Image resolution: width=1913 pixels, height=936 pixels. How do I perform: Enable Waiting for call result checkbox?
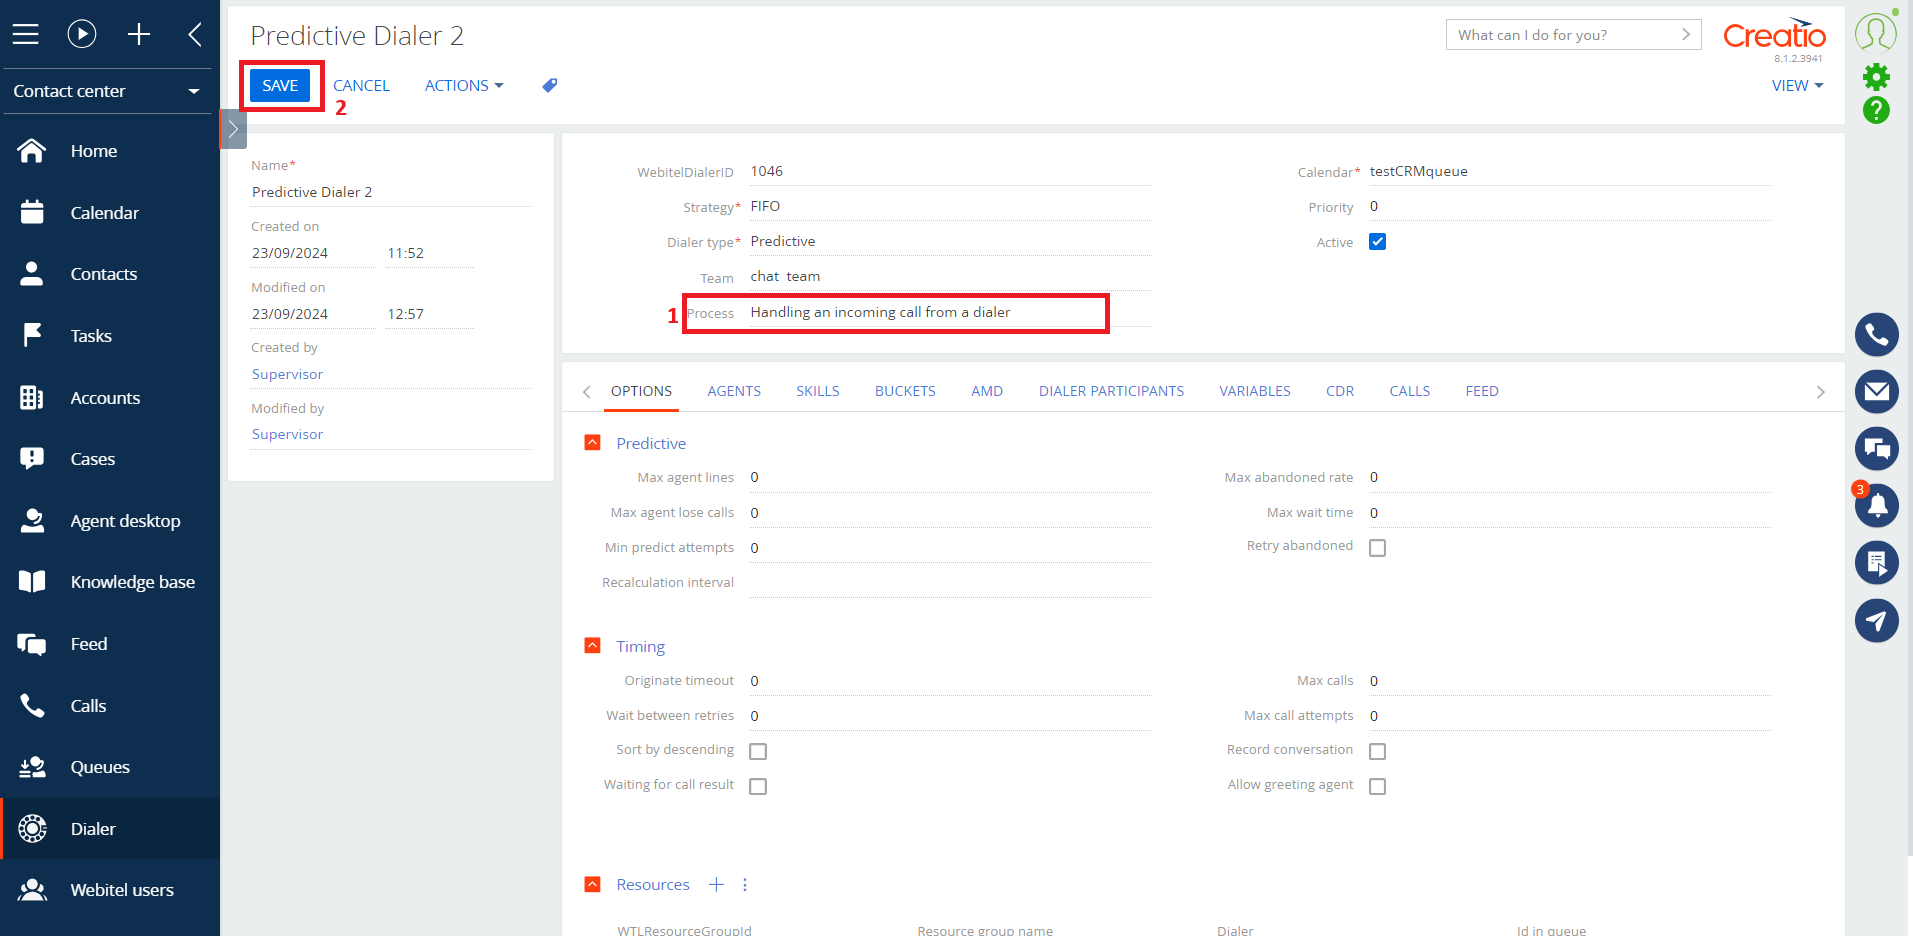coord(758,787)
